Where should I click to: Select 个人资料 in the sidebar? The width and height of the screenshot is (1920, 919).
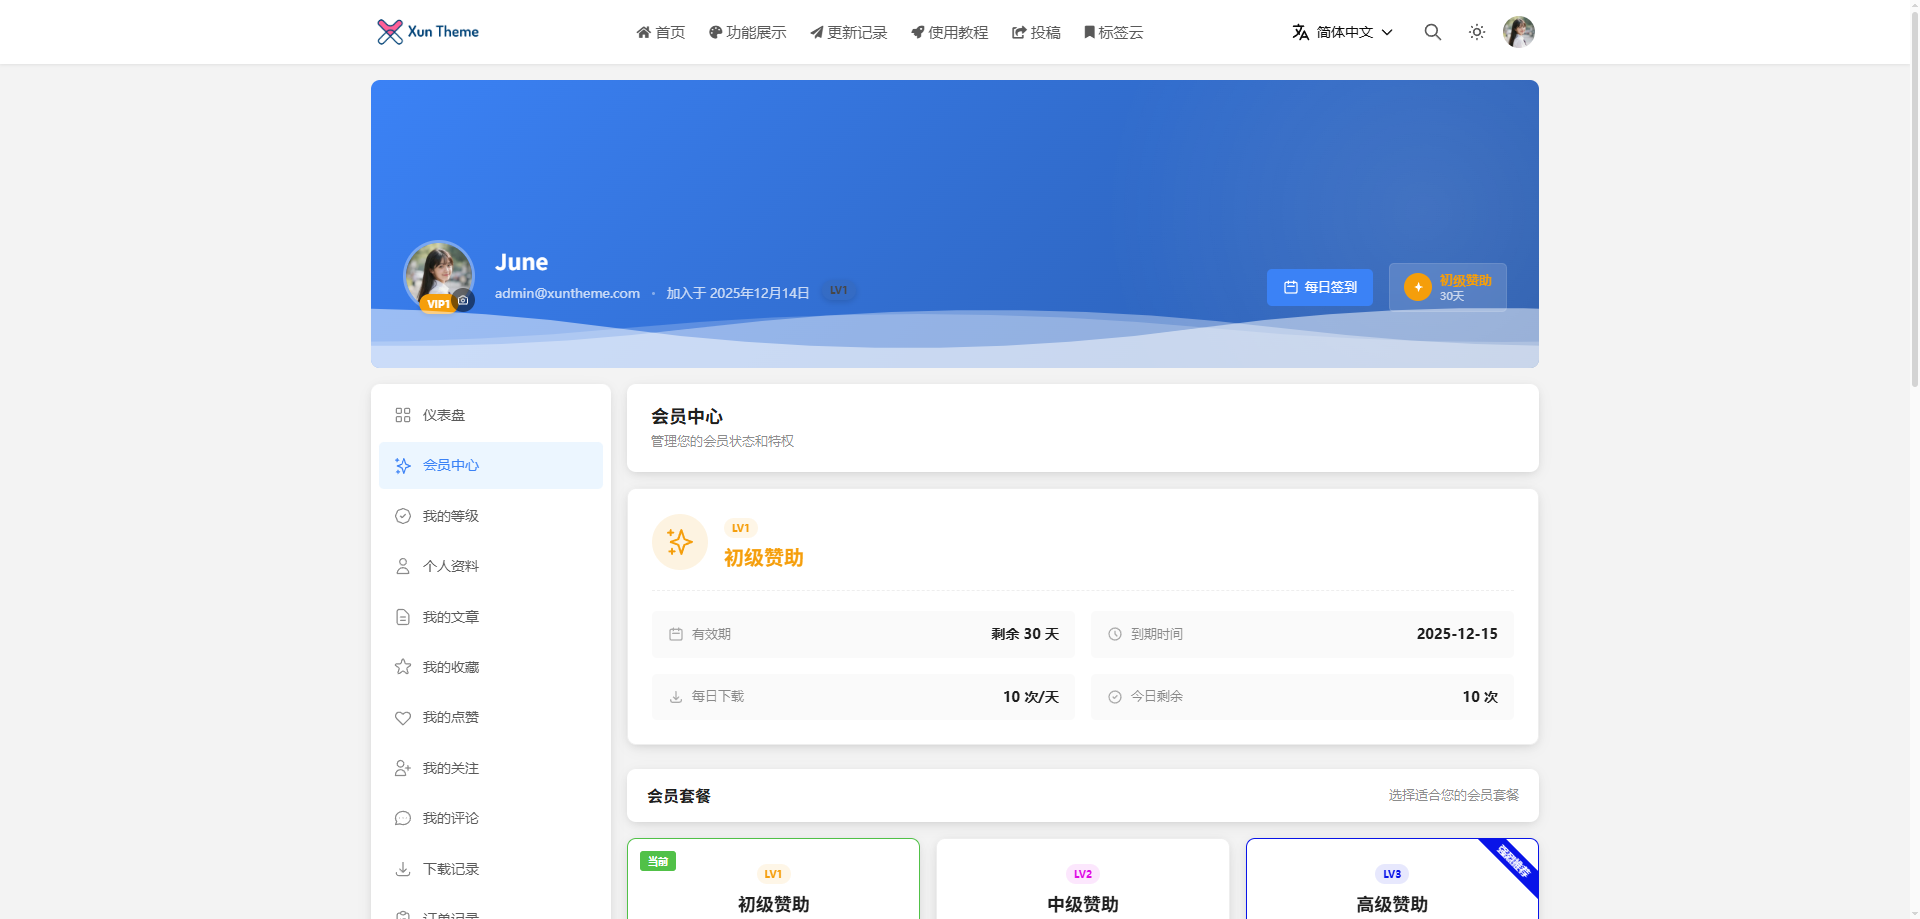pos(450,566)
